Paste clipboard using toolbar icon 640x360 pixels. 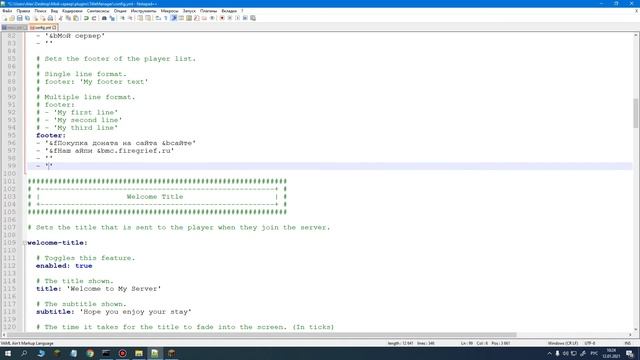pyautogui.click(x=76, y=18)
